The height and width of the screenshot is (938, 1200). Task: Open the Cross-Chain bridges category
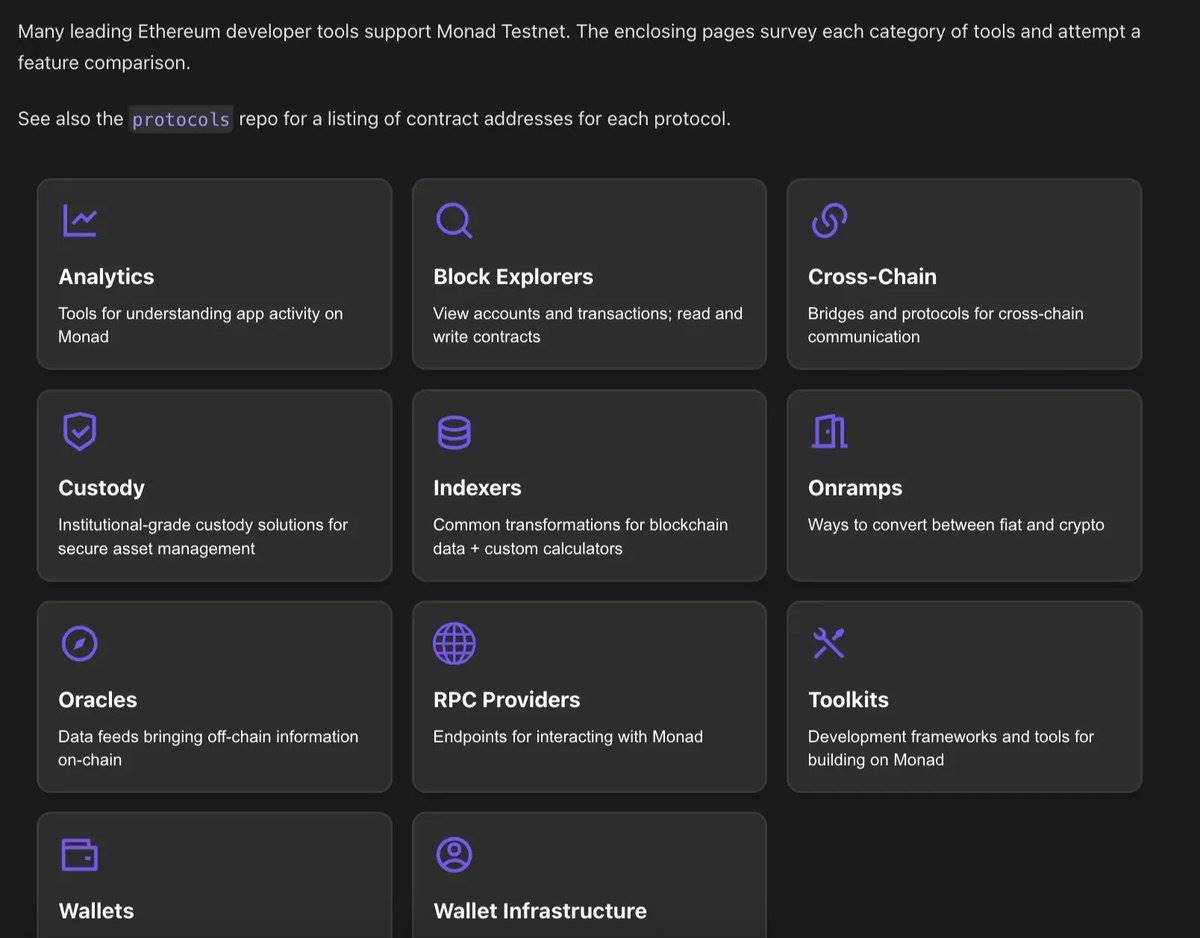[x=963, y=273]
